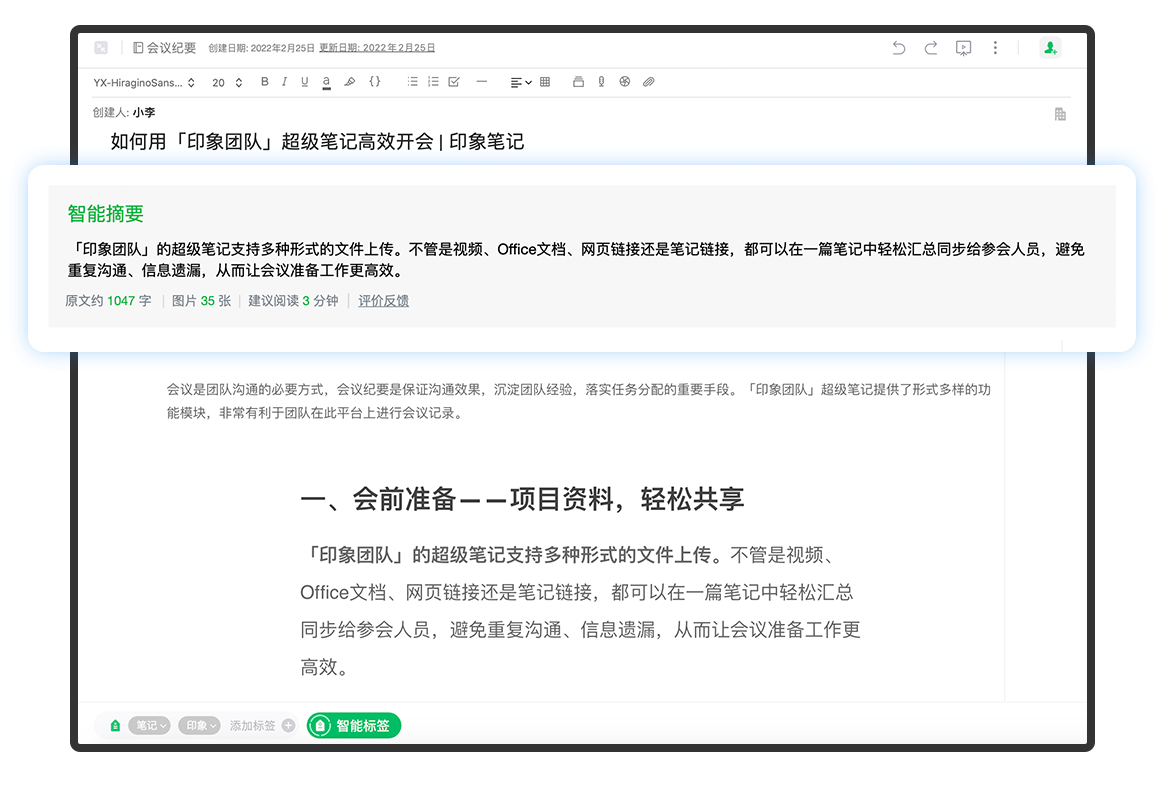Click the green tag icon in the tag bar
The image size is (1160, 788).
coord(115,726)
